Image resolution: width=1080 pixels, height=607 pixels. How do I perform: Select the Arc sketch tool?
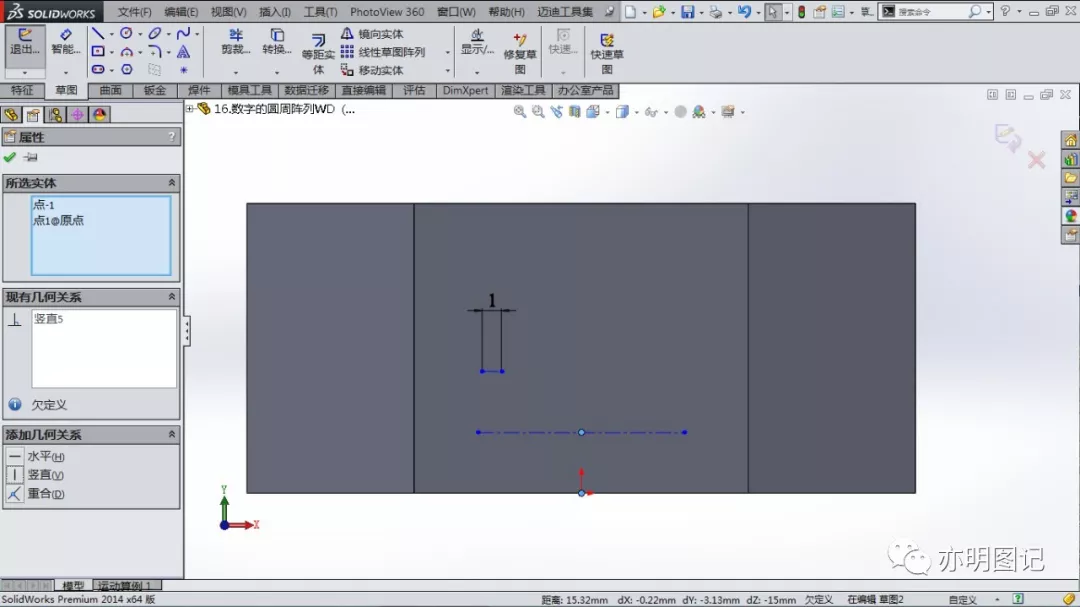pos(126,52)
